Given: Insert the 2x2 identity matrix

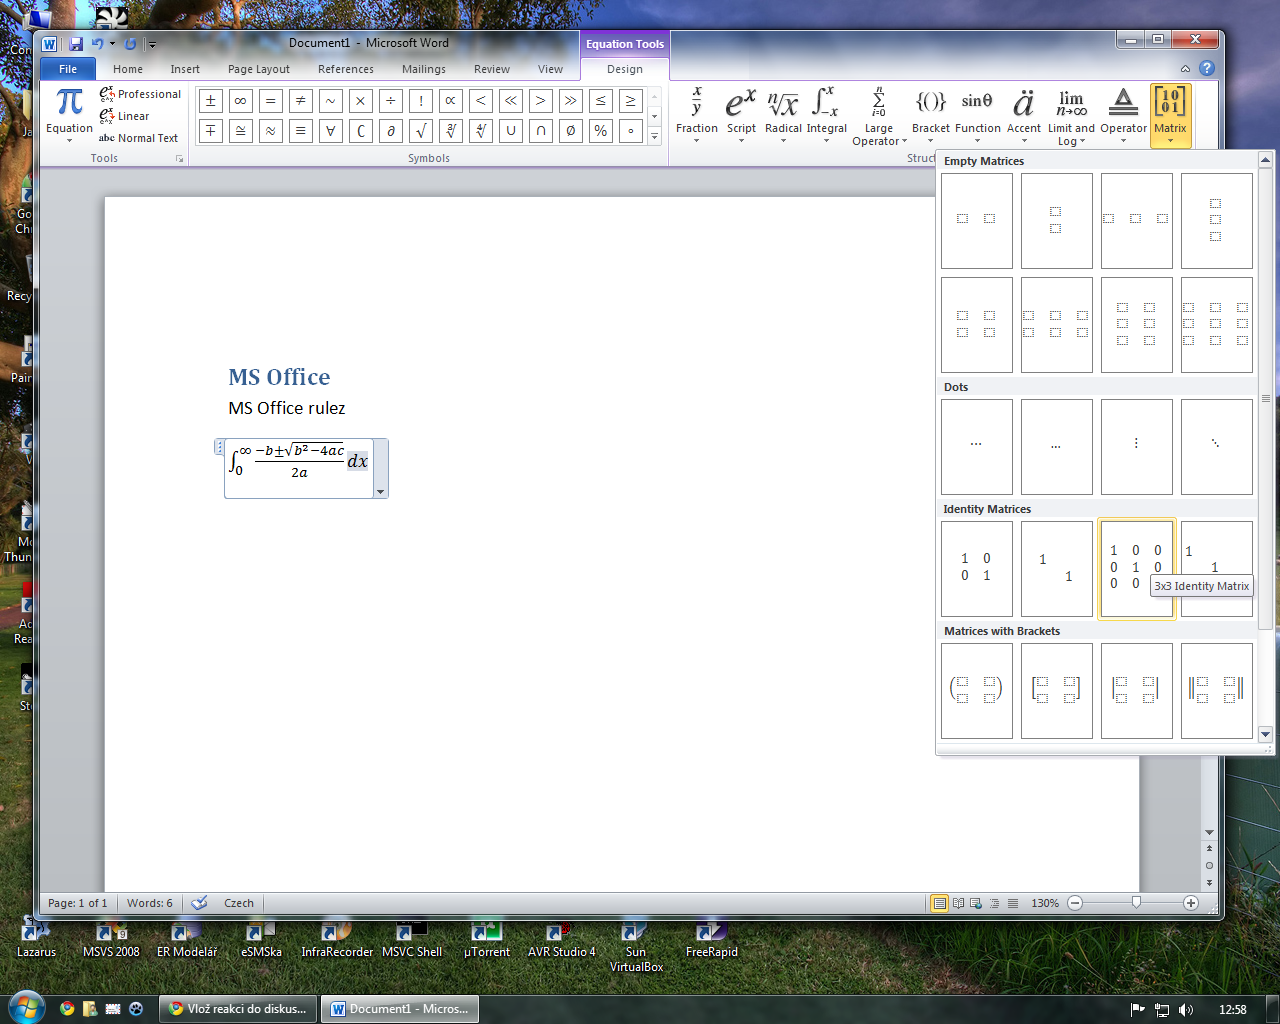Looking at the screenshot, I should point(977,569).
